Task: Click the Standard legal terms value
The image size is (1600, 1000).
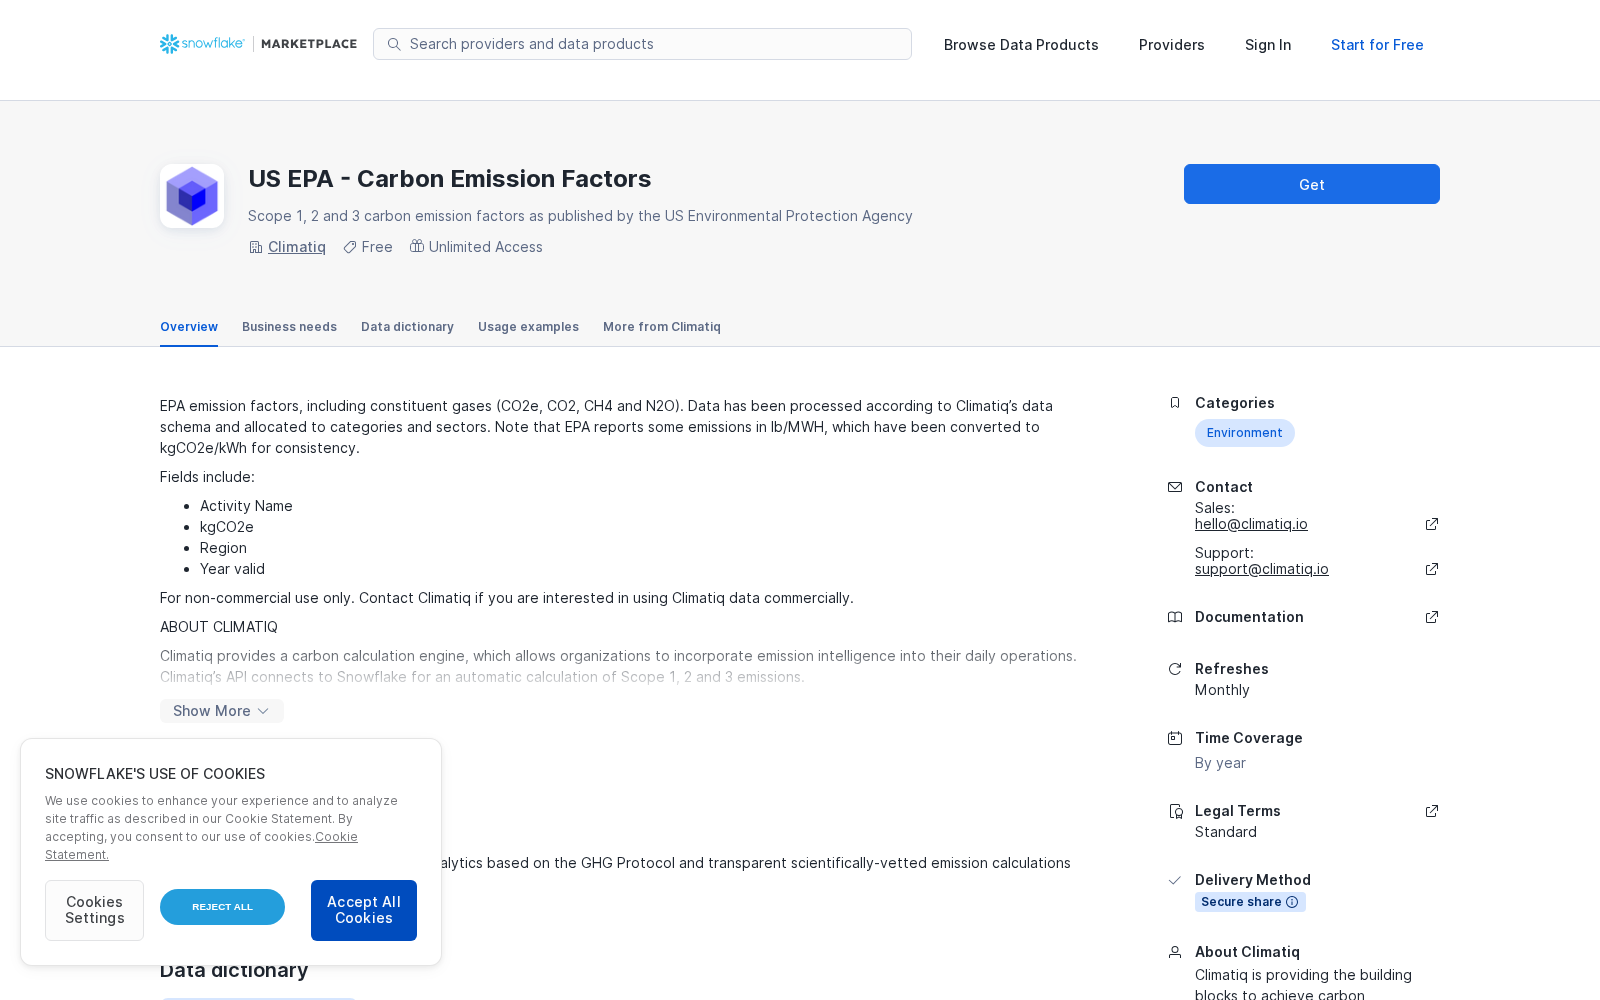Action: pos(1226,832)
